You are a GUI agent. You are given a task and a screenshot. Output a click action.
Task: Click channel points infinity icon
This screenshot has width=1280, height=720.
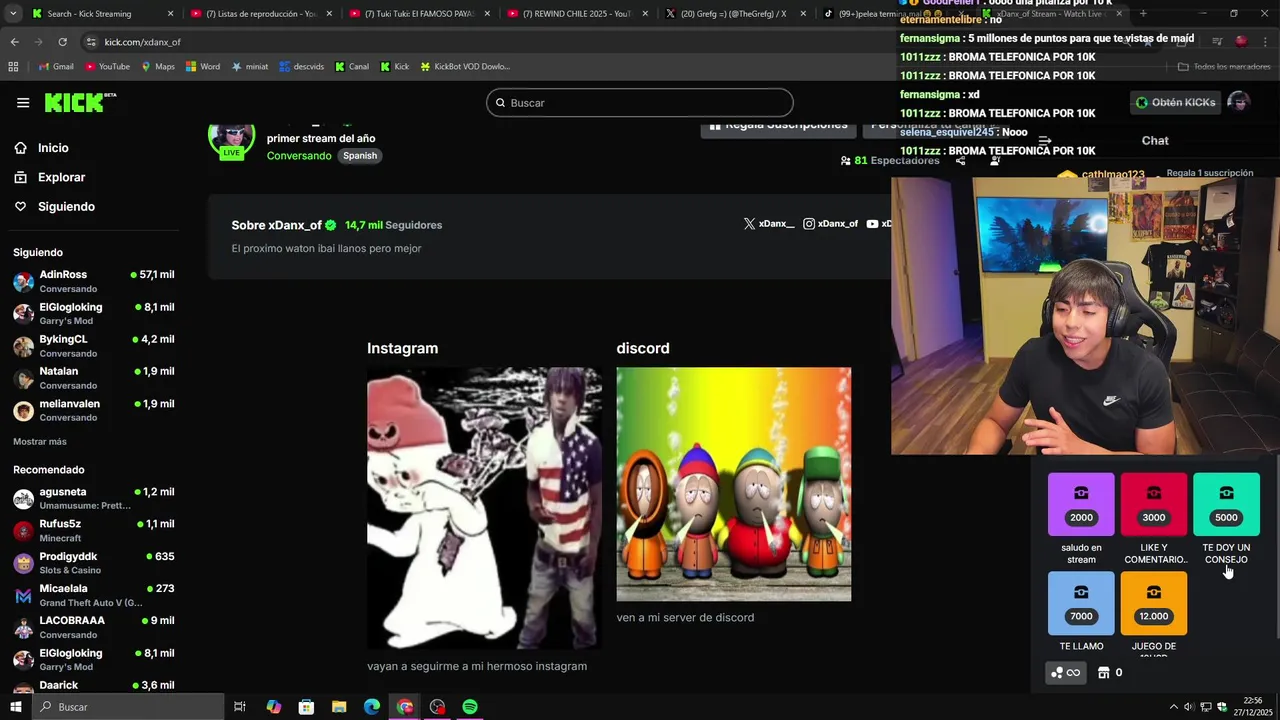[1065, 673]
